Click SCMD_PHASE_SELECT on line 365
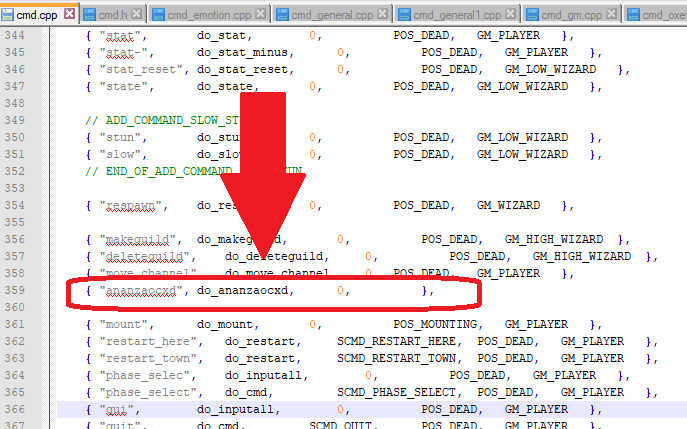The image size is (687, 429). coord(397,392)
